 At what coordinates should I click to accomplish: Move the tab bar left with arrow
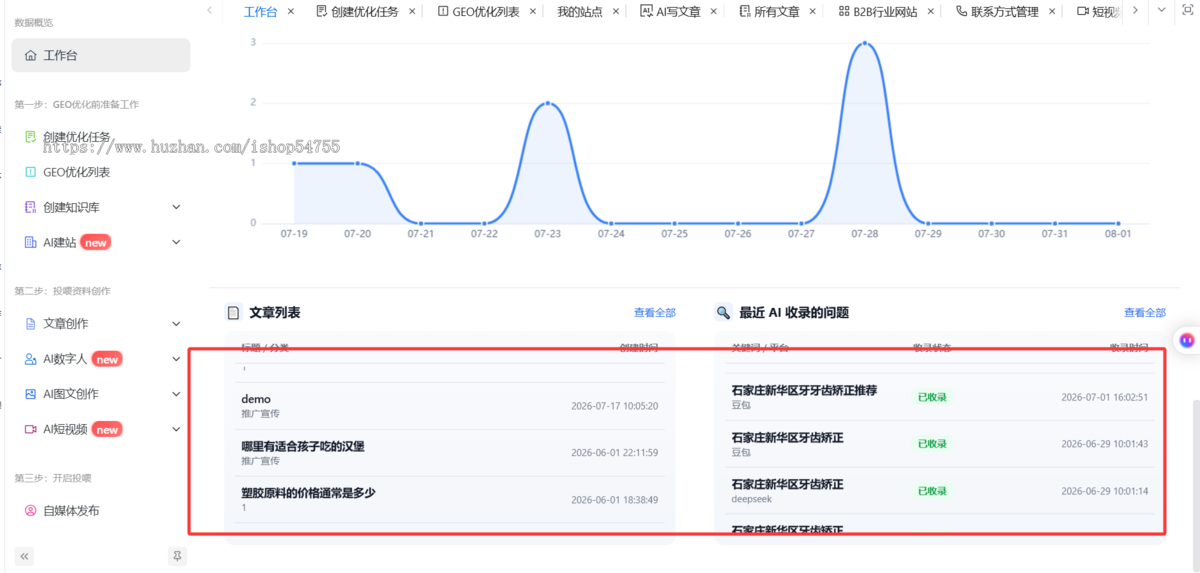coord(209,10)
